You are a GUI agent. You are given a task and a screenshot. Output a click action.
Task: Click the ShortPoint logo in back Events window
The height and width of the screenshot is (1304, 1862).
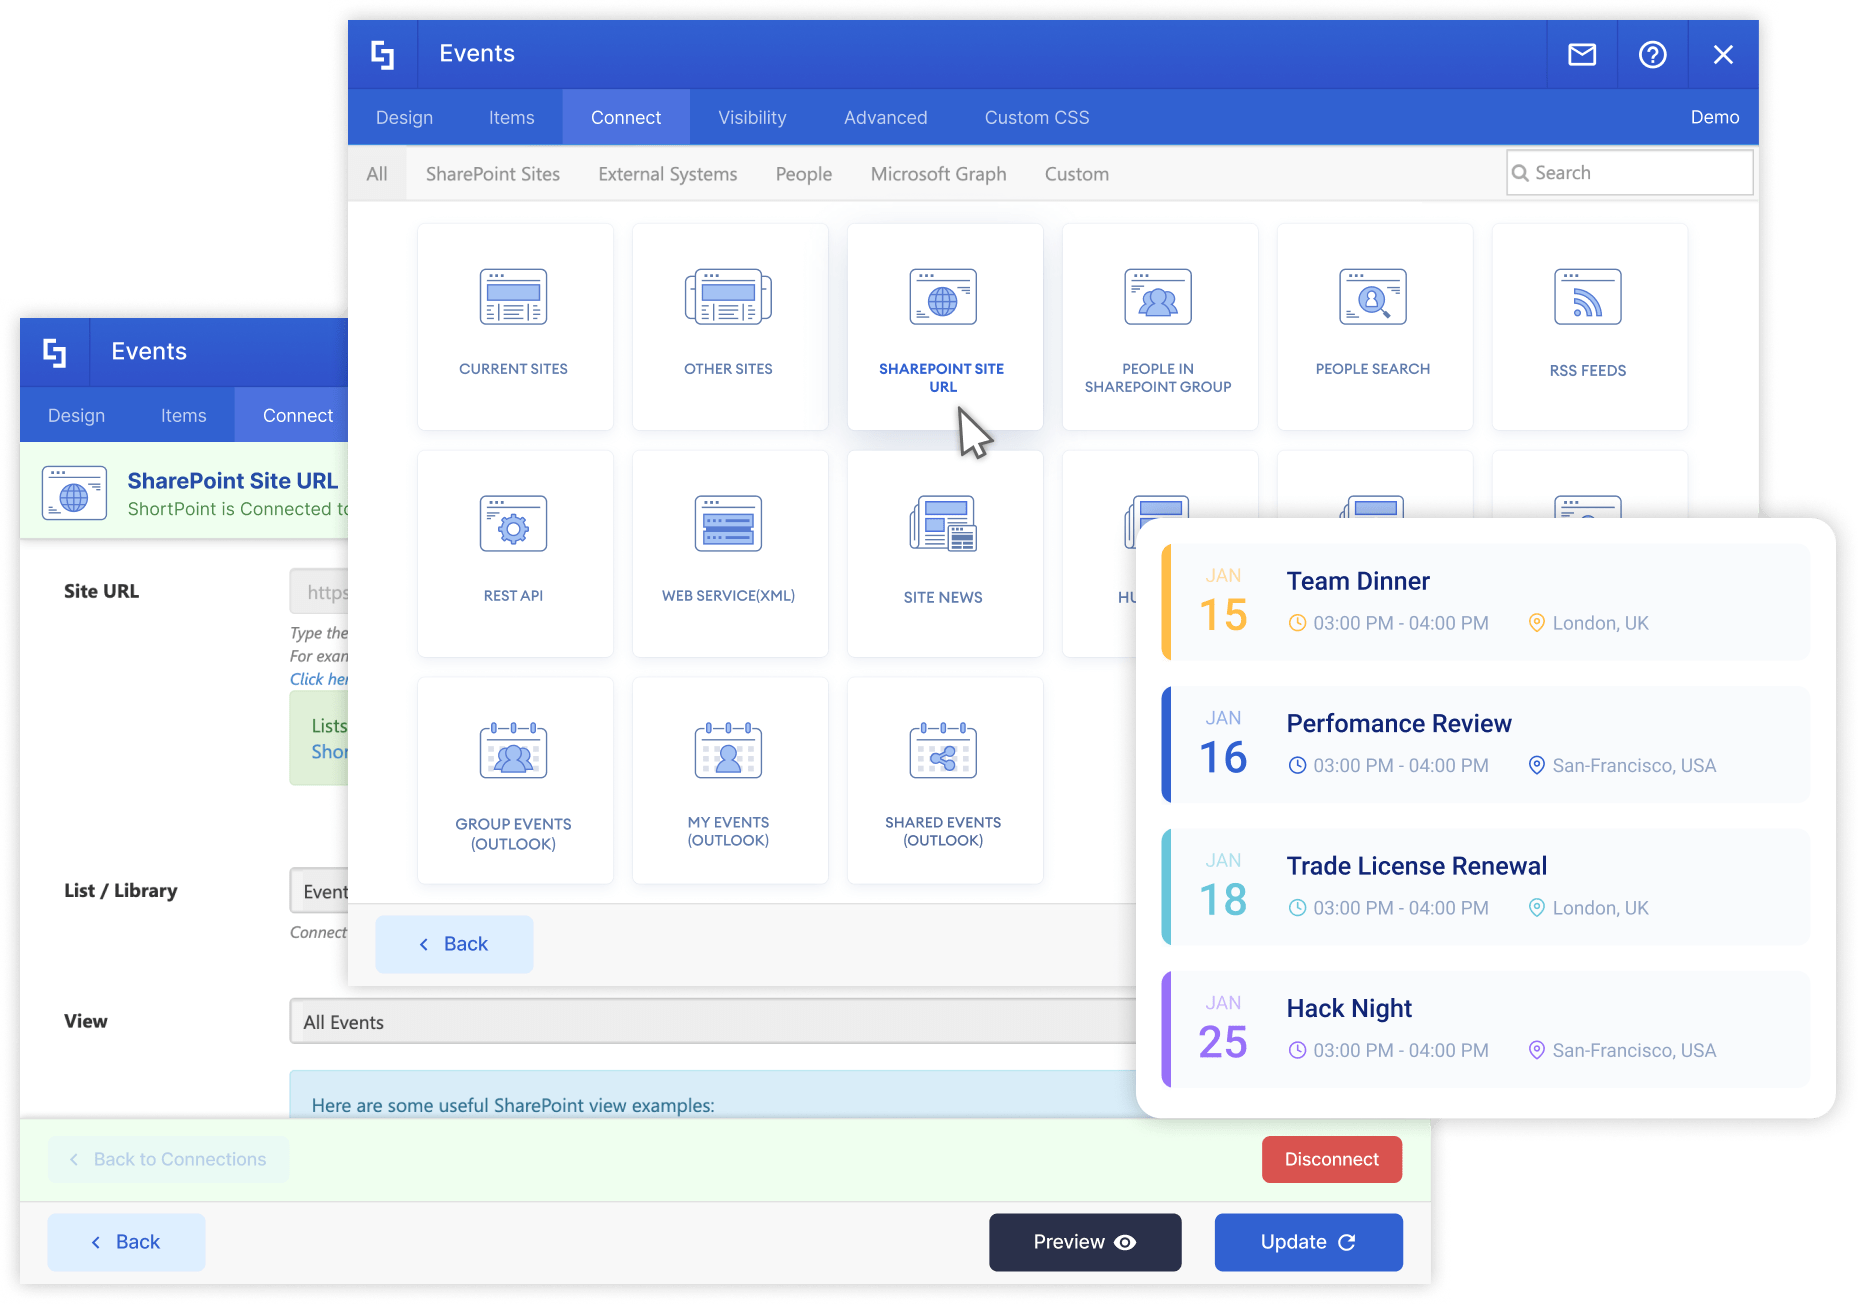55,352
